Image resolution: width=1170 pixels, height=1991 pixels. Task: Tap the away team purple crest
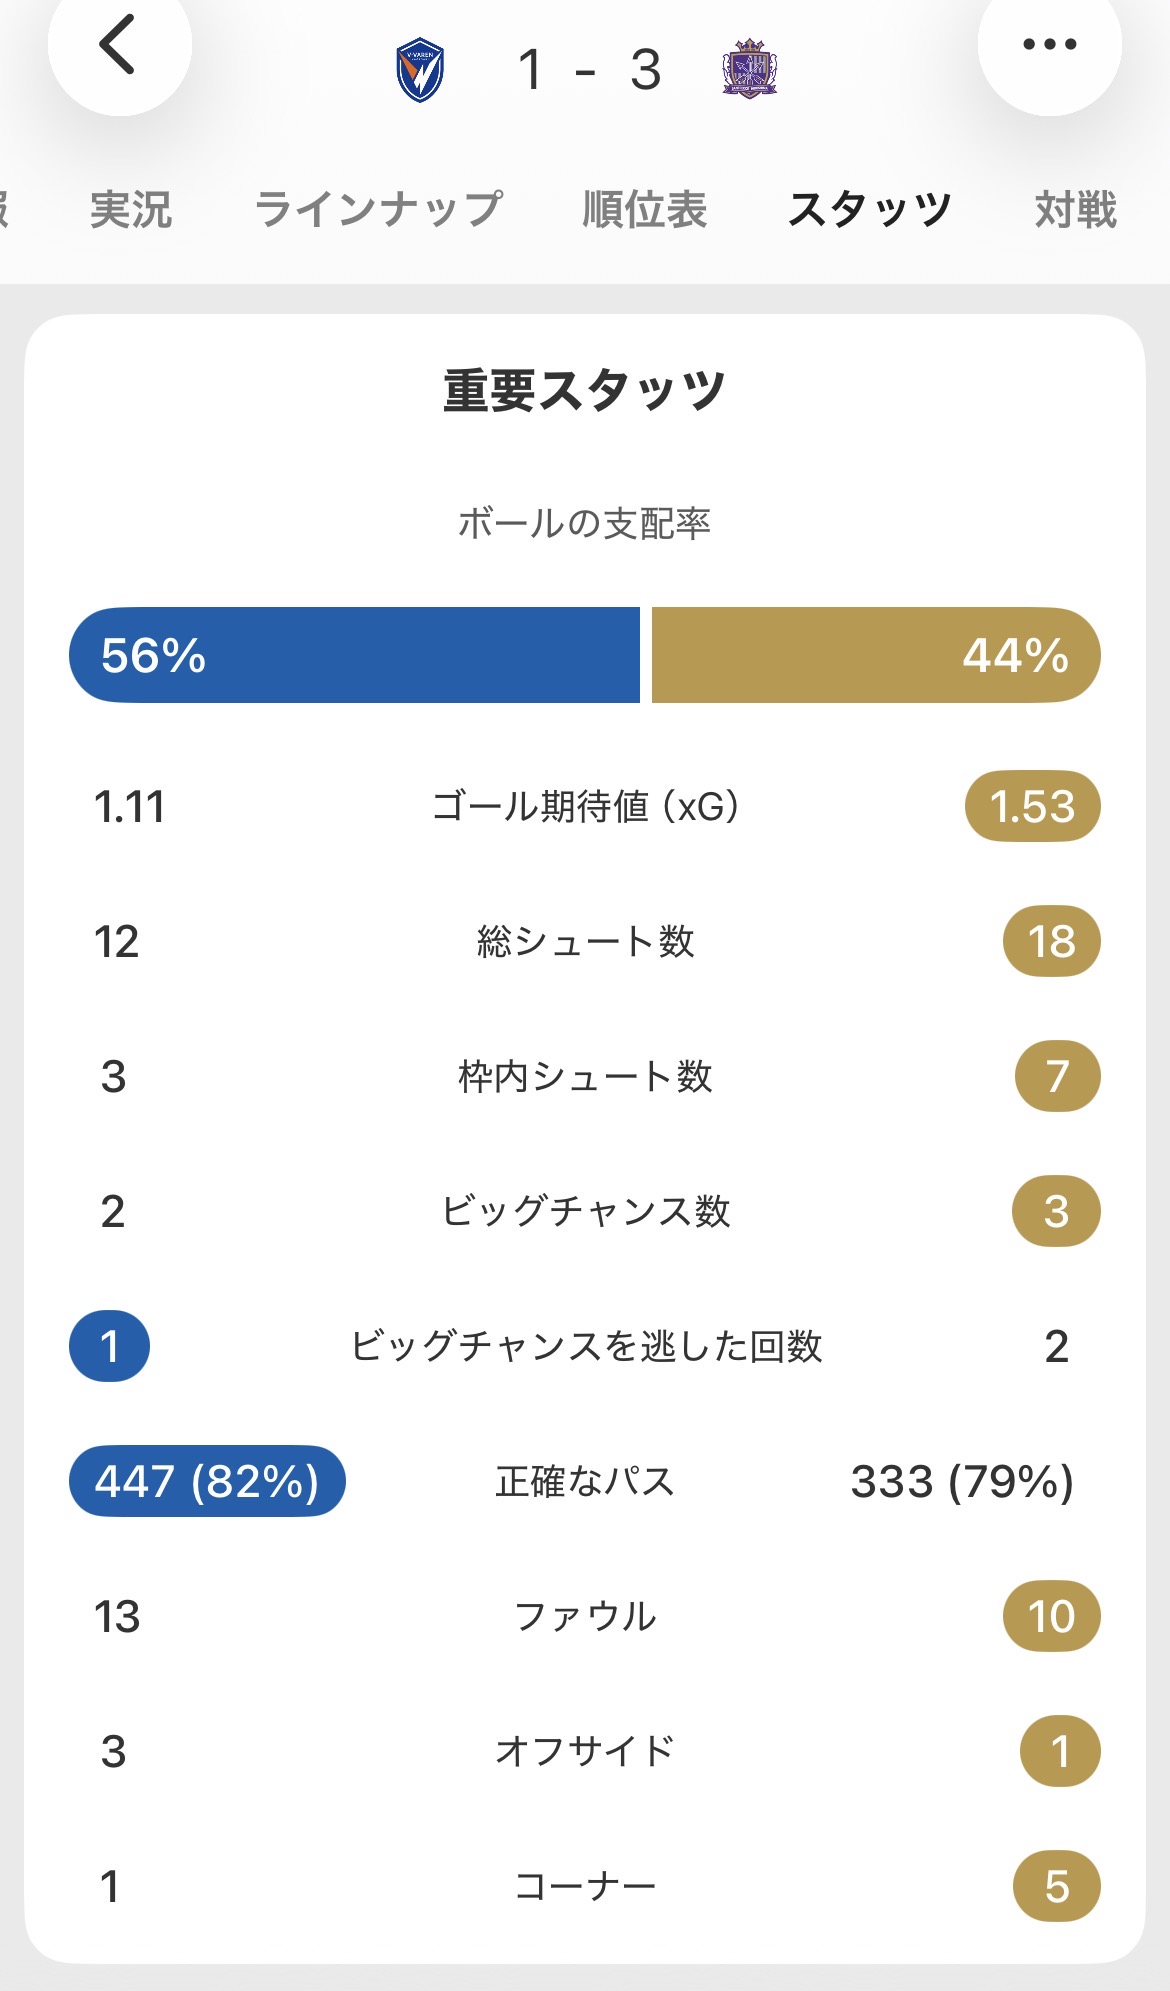tap(749, 69)
